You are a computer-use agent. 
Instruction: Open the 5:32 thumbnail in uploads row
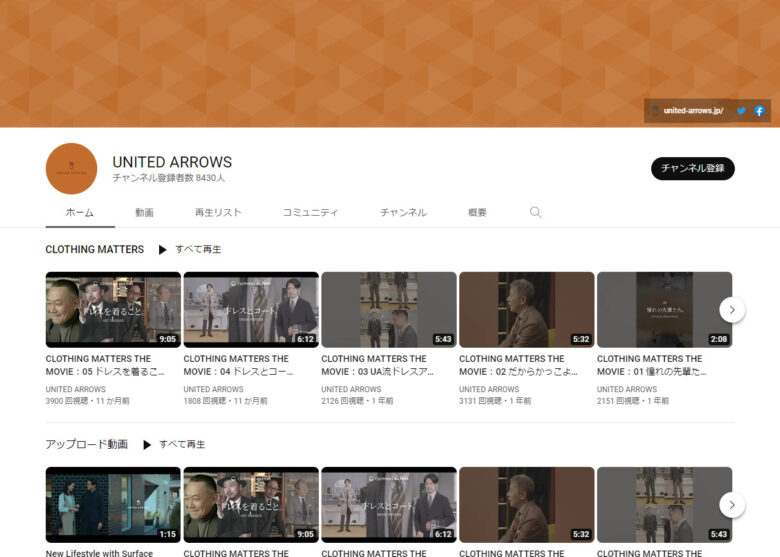pyautogui.click(x=526, y=505)
